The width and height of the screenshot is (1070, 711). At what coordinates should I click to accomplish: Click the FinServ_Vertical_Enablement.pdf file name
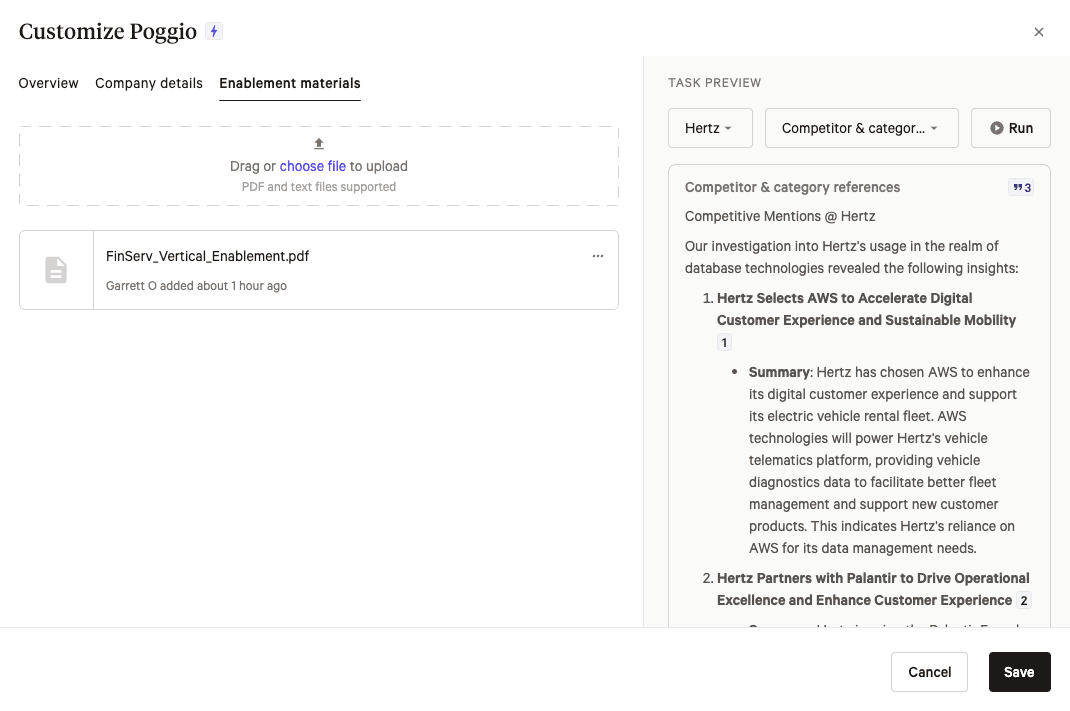pyautogui.click(x=207, y=256)
